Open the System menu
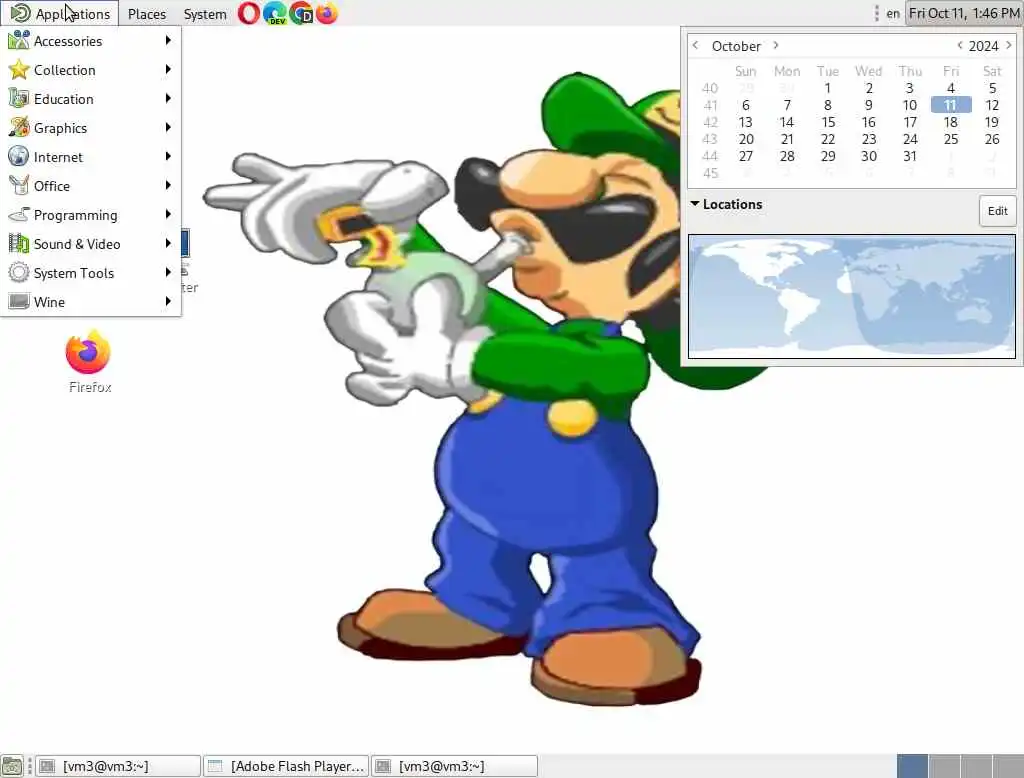This screenshot has width=1024, height=778. click(x=205, y=14)
